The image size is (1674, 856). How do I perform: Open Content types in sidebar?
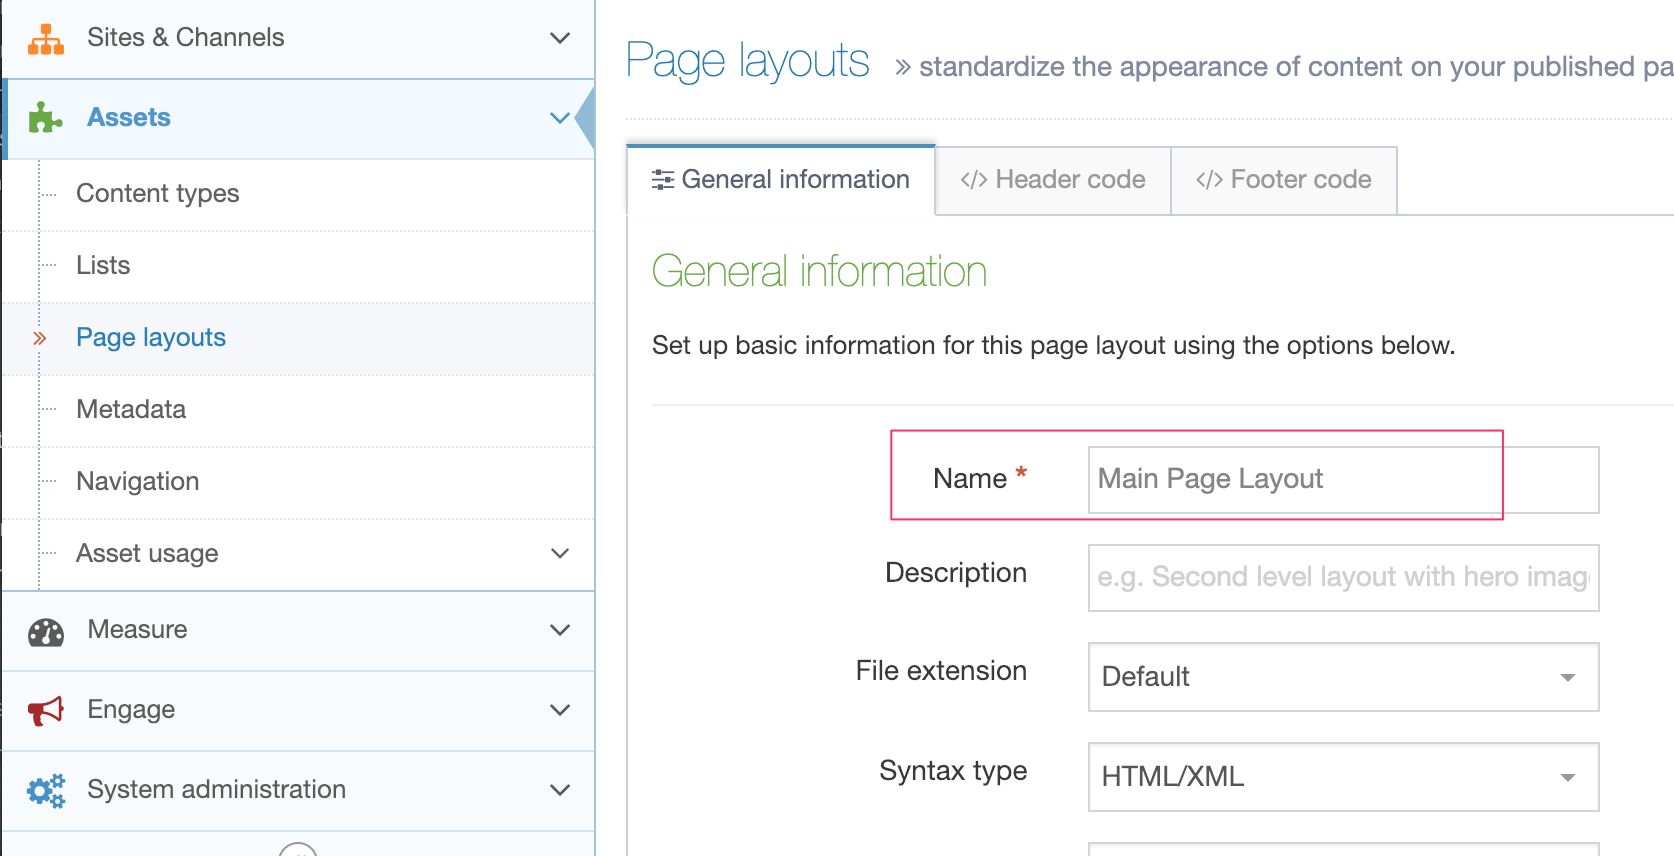[x=158, y=193]
